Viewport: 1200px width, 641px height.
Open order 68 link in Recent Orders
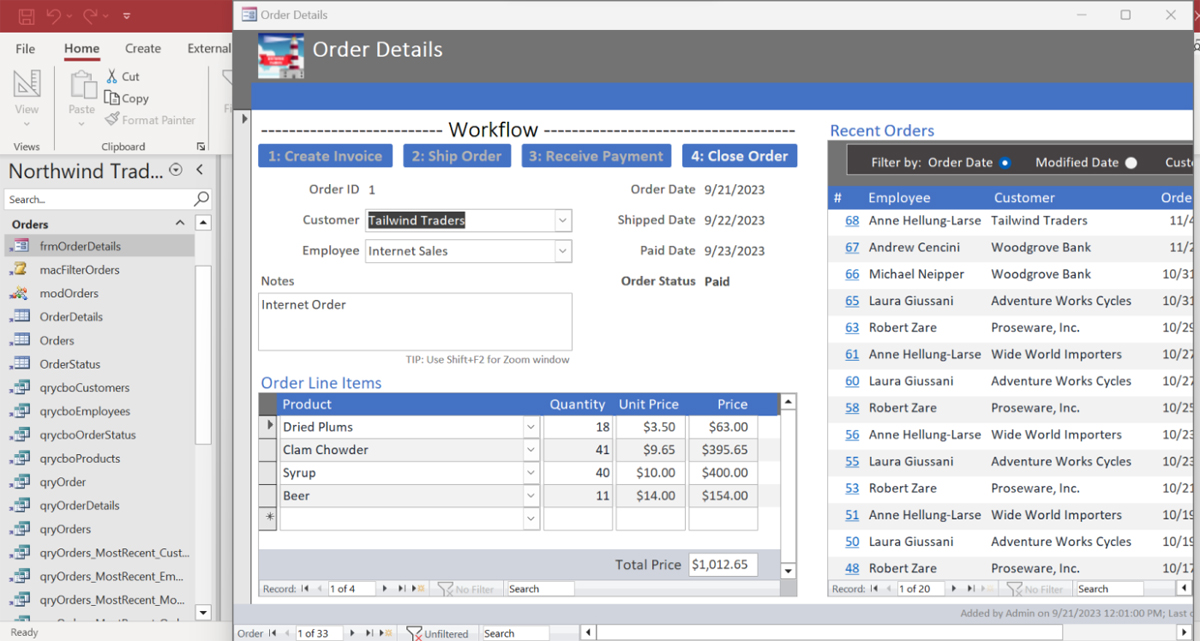point(852,221)
